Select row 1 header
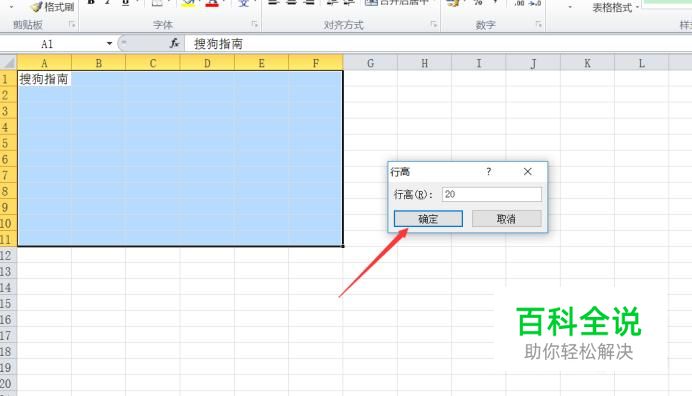 (8, 79)
